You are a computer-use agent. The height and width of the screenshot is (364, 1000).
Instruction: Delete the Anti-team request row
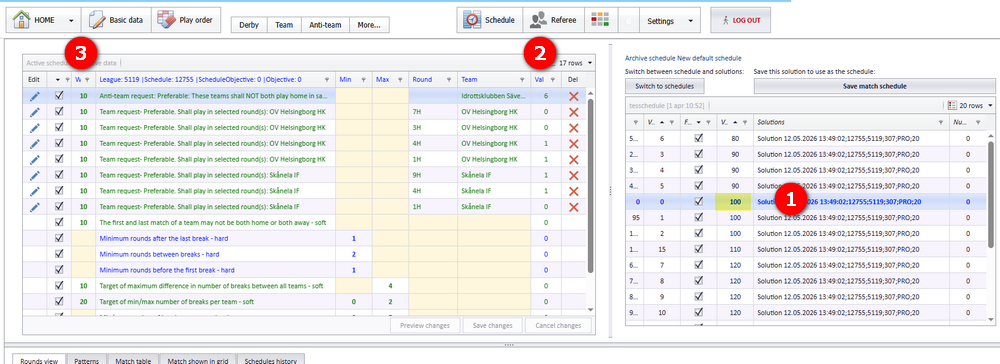(573, 96)
